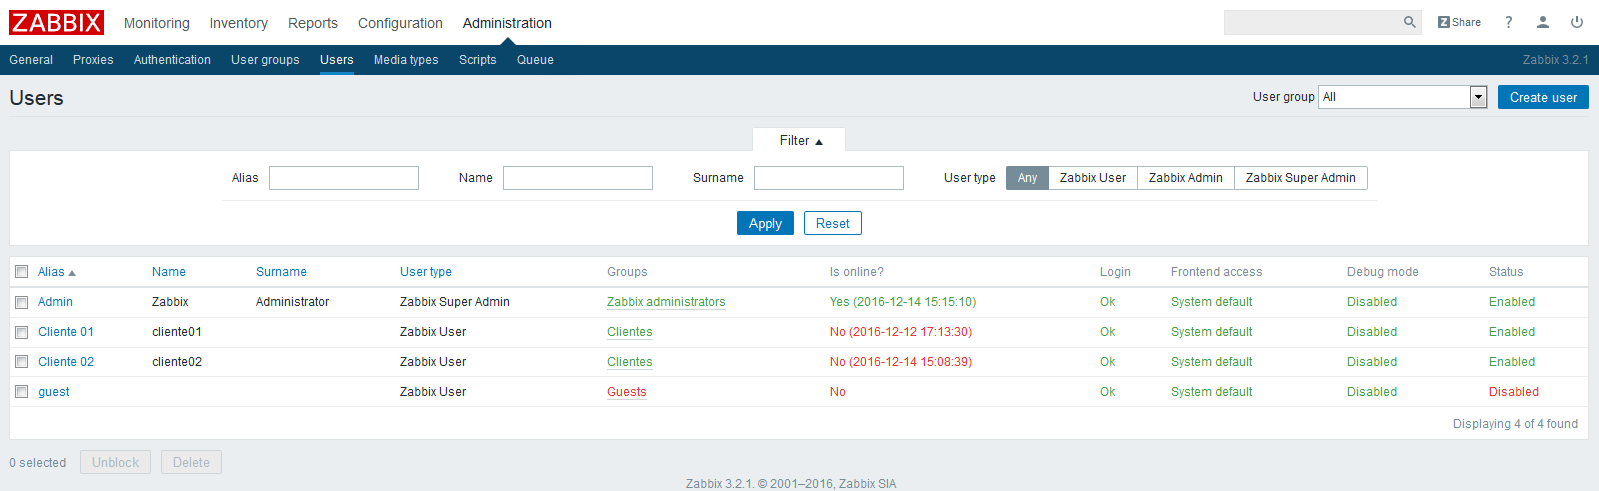
Task: Open the Cliente 02 user link
Action: 66,362
